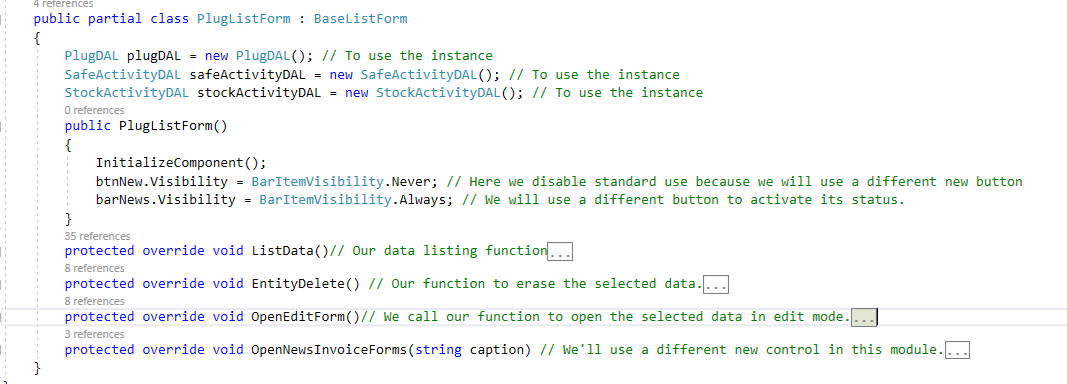Open the 3 references CodeLens link

(x=95, y=334)
